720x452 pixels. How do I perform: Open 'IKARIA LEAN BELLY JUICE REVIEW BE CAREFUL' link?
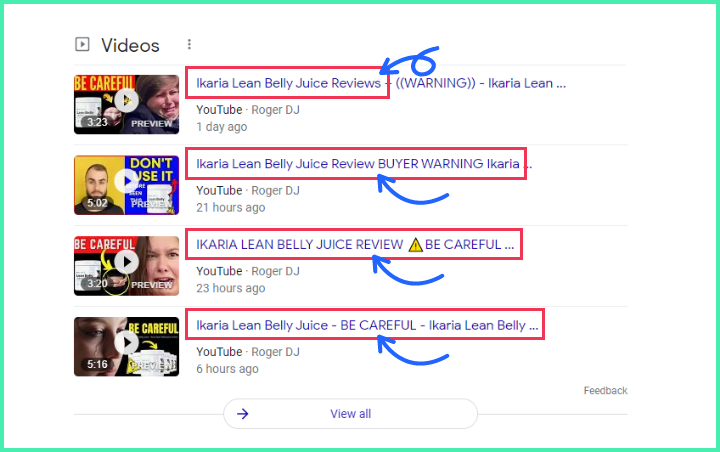(355, 244)
